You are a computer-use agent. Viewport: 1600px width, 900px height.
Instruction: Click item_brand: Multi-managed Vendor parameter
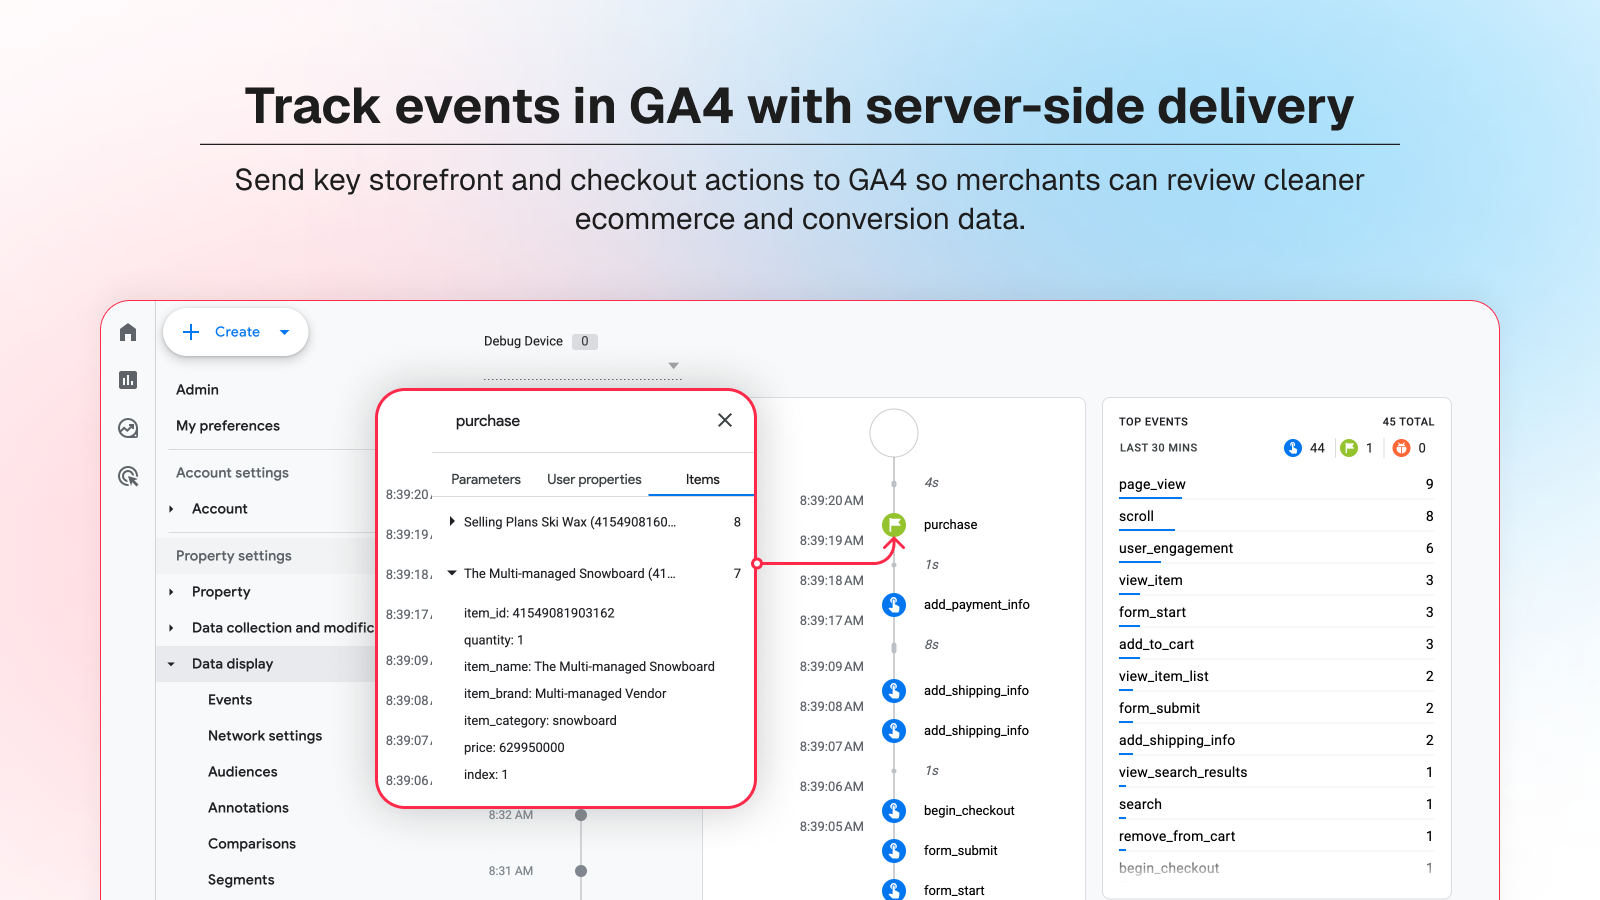pyautogui.click(x=565, y=693)
